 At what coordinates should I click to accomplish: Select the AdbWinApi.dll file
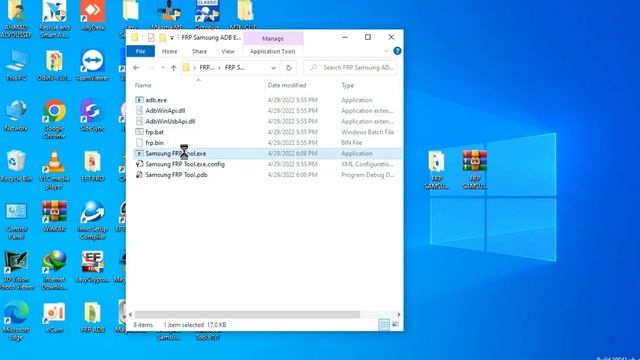point(165,111)
